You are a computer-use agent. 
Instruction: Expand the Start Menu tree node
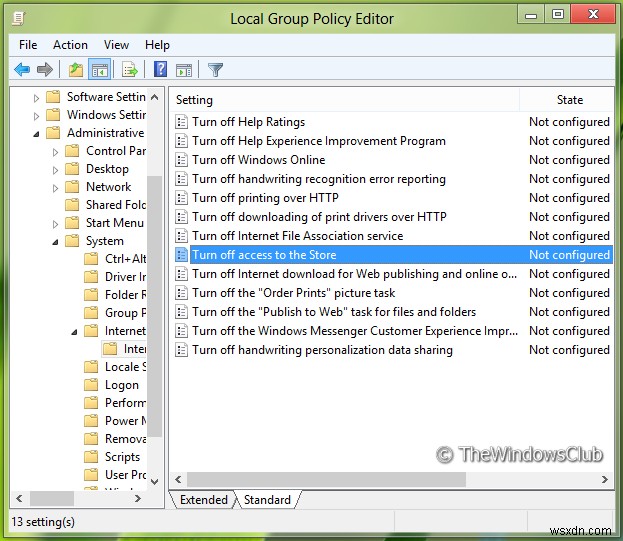55,224
